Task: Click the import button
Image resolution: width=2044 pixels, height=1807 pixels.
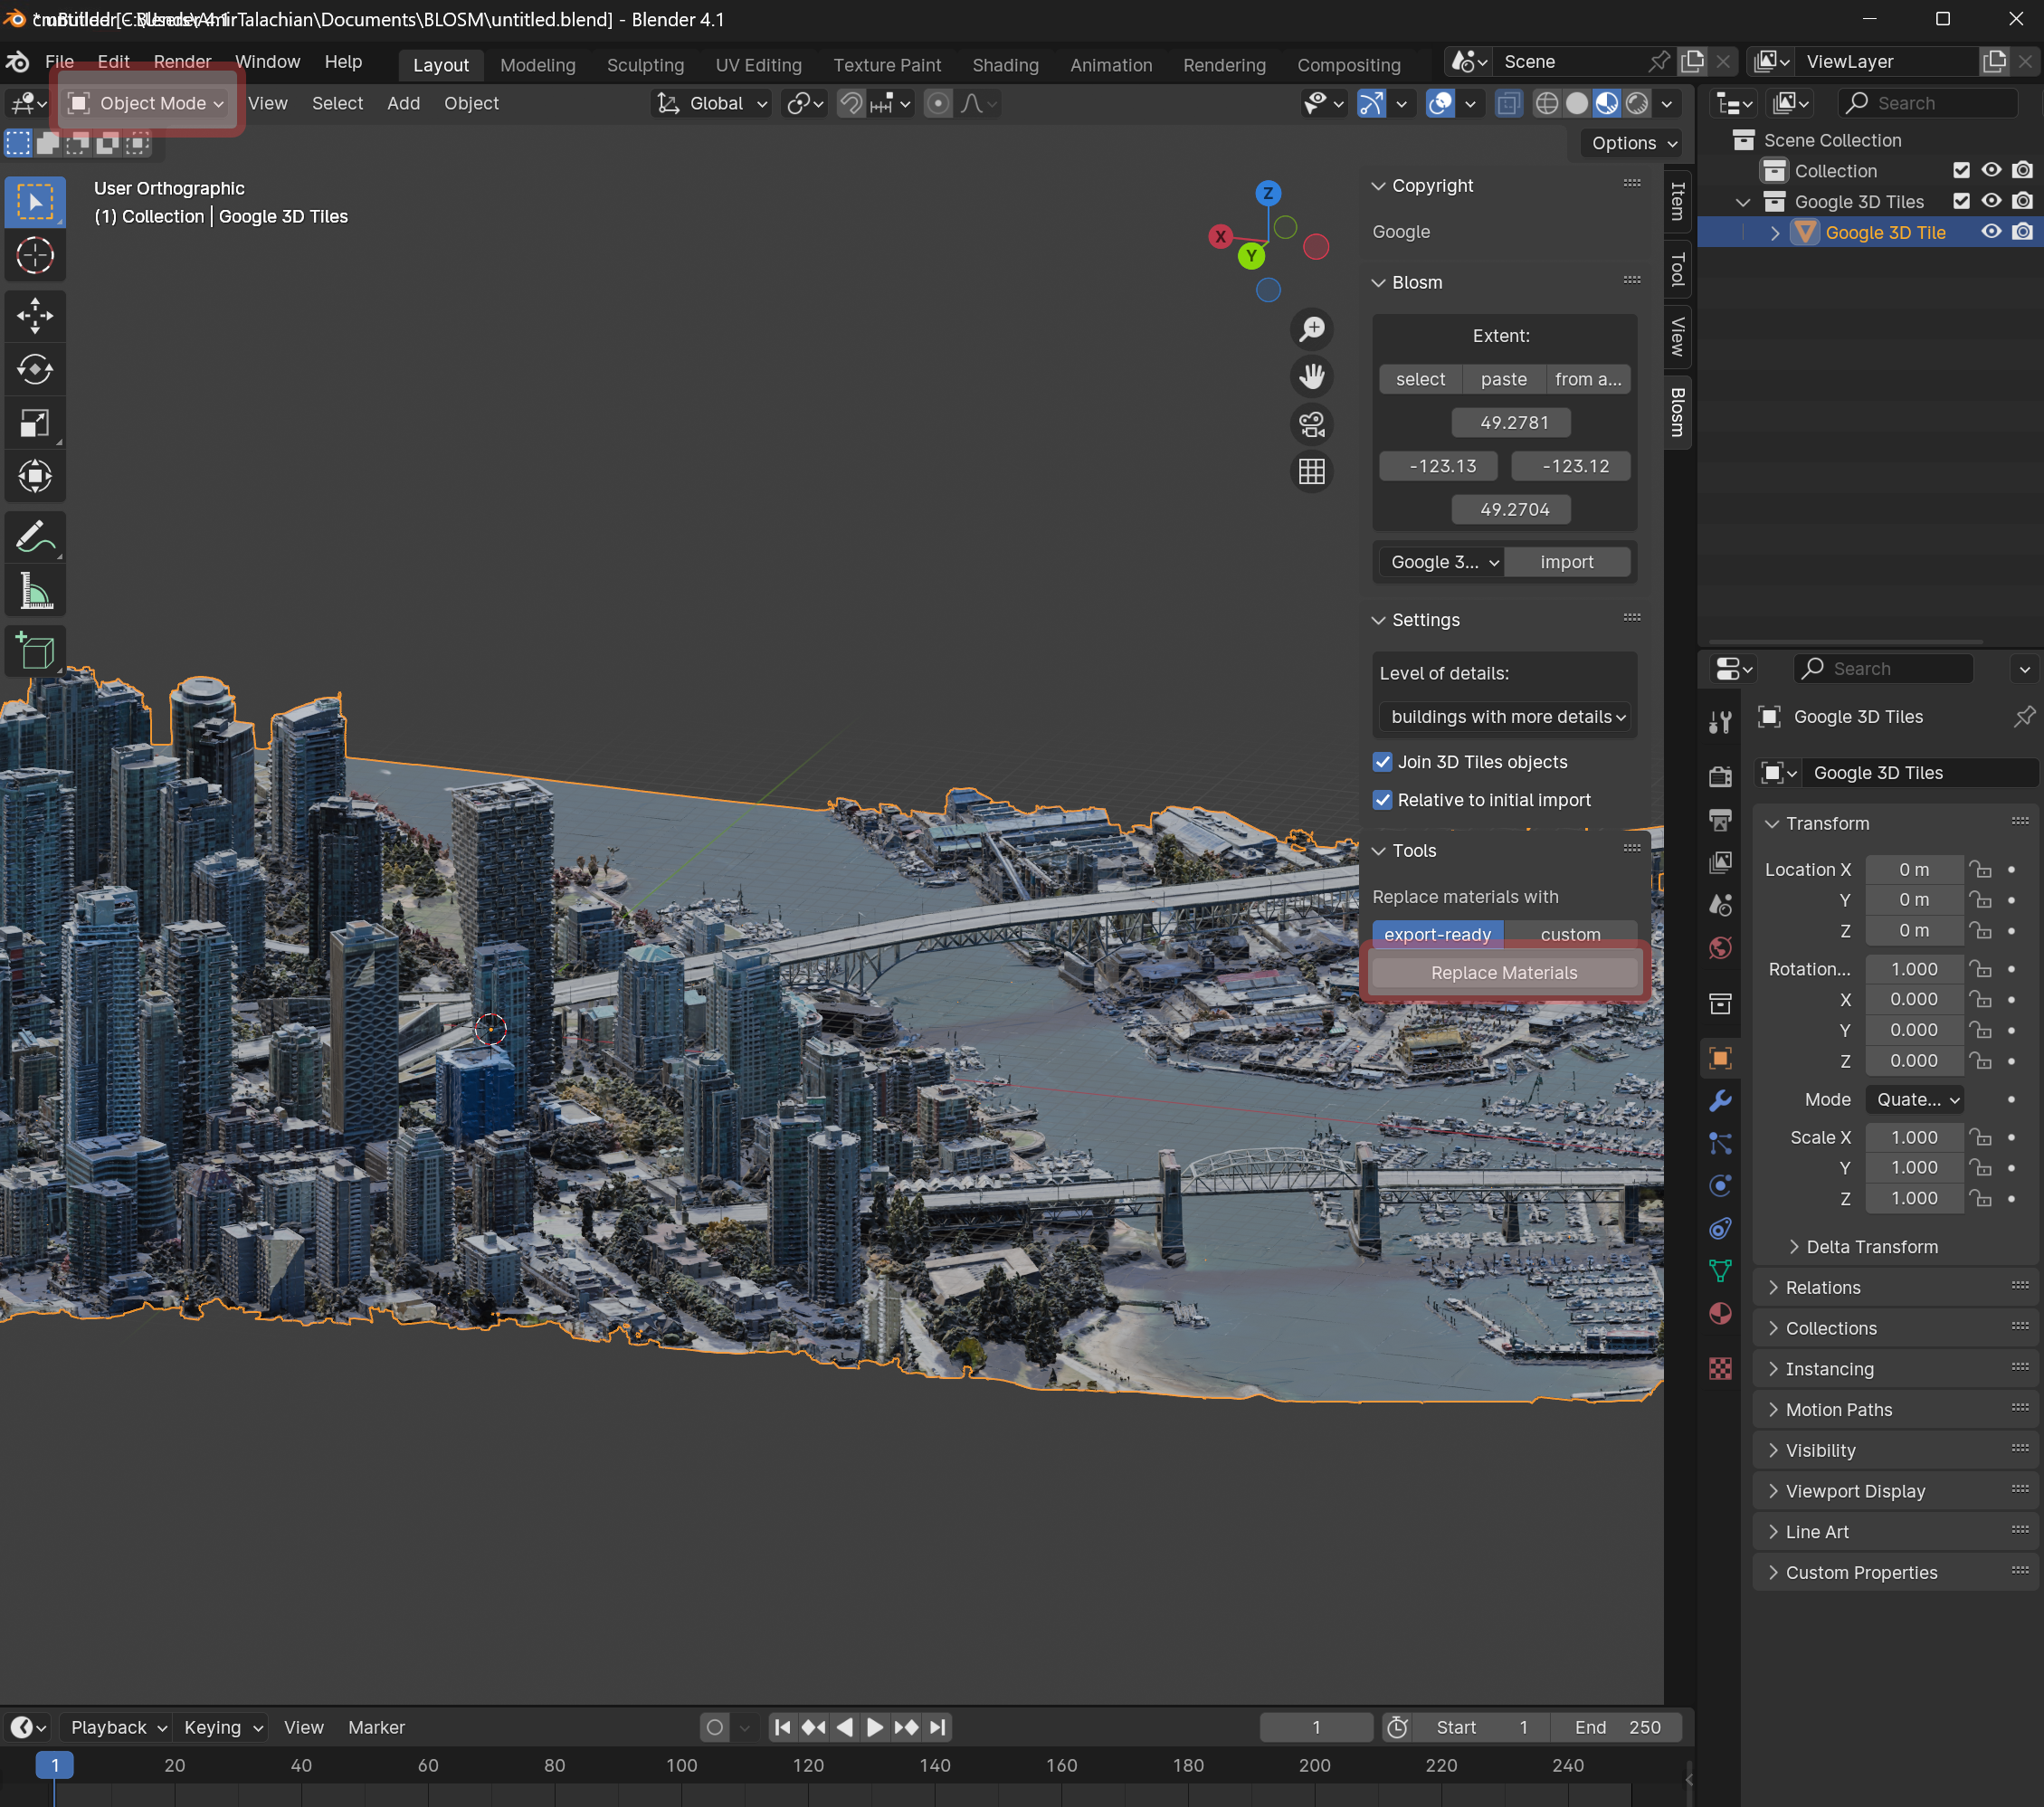Action: [x=1566, y=562]
